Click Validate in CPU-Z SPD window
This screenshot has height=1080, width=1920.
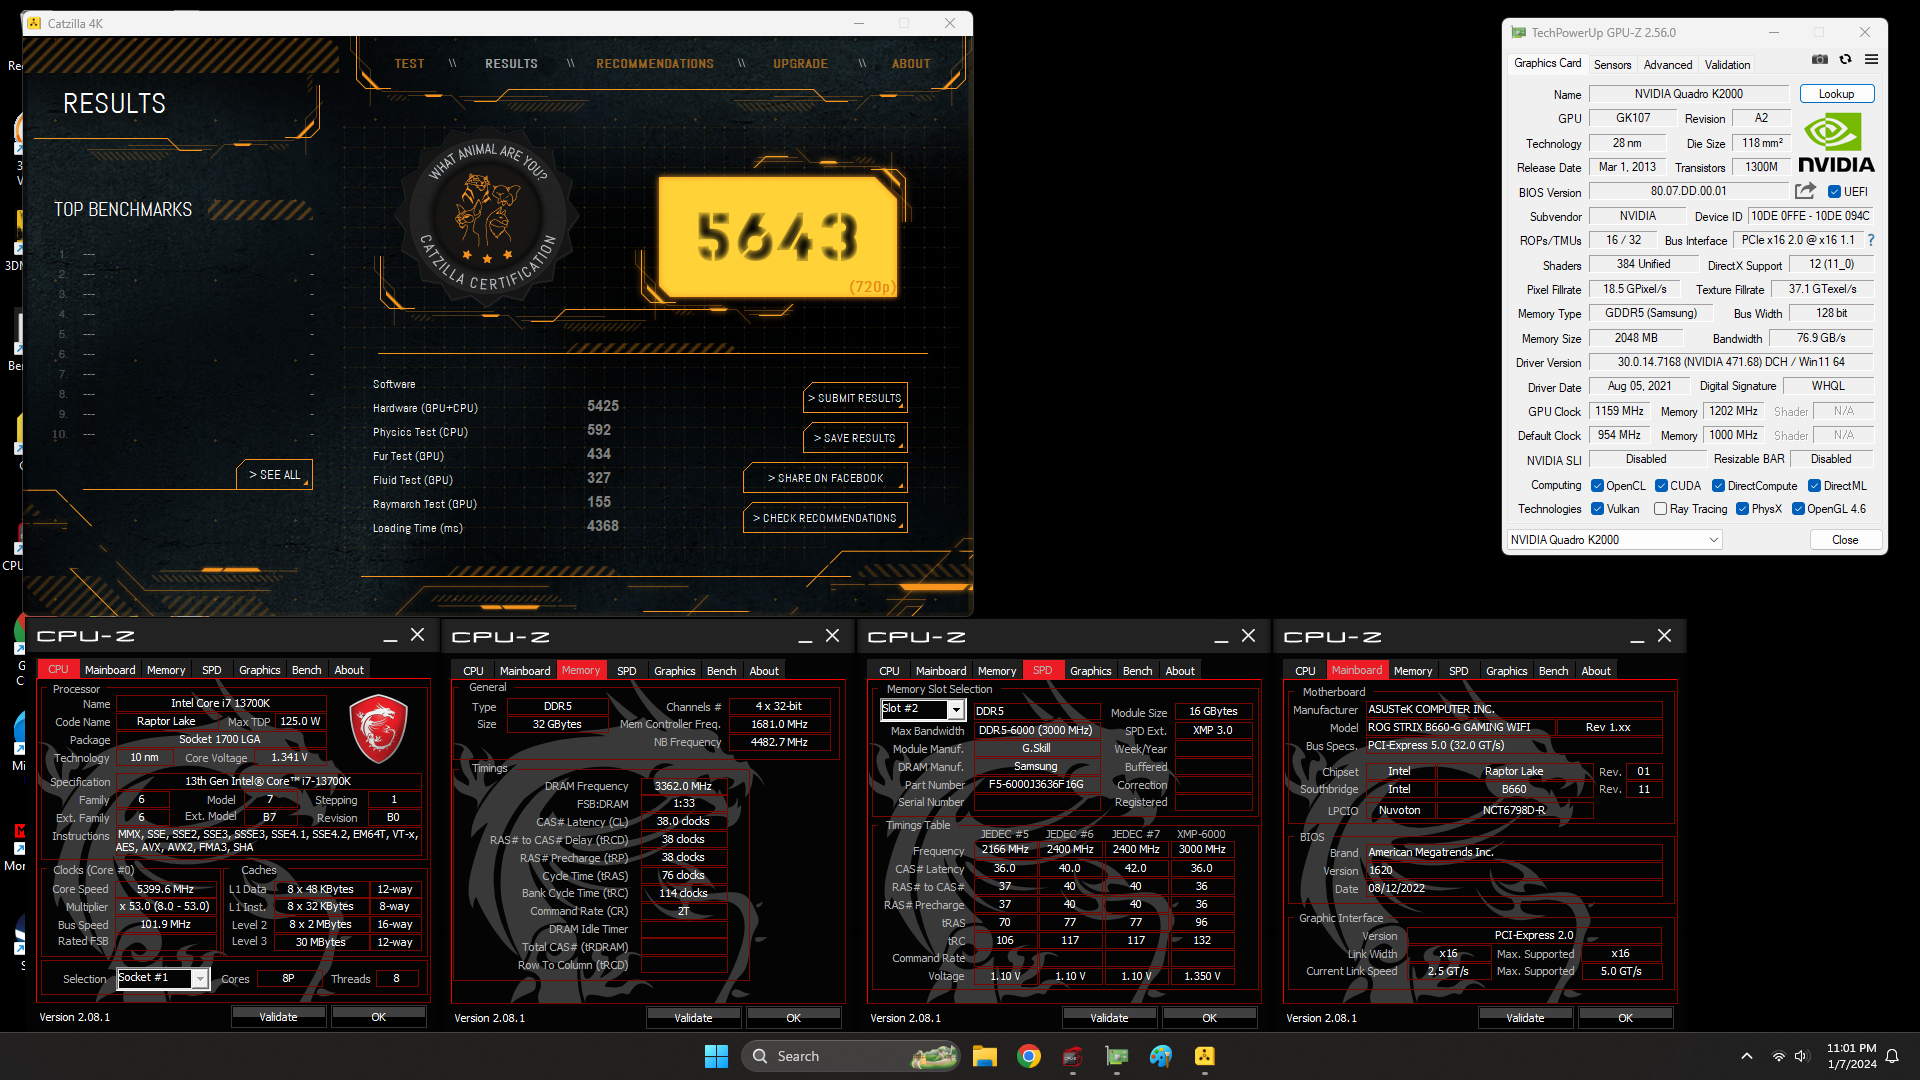coord(1109,1018)
